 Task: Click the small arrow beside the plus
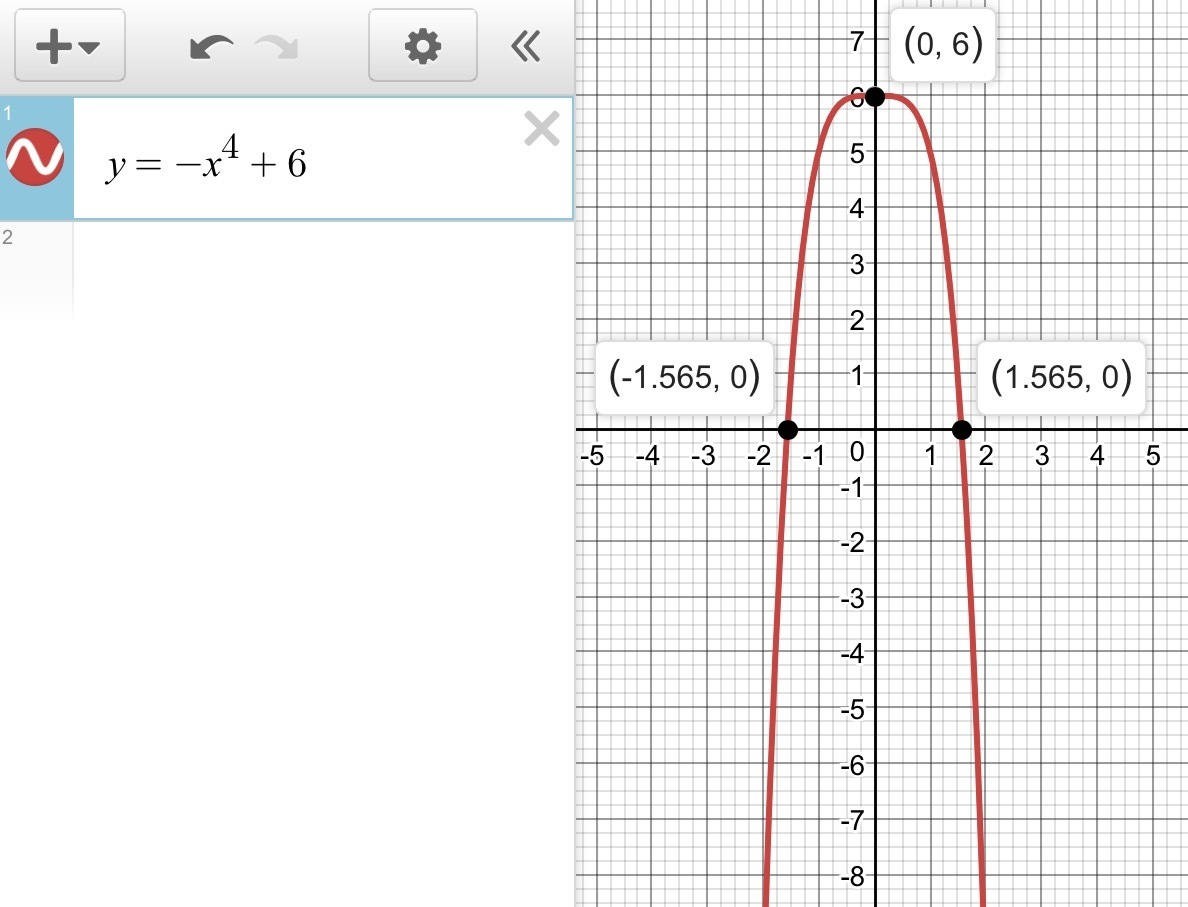tap(89, 48)
